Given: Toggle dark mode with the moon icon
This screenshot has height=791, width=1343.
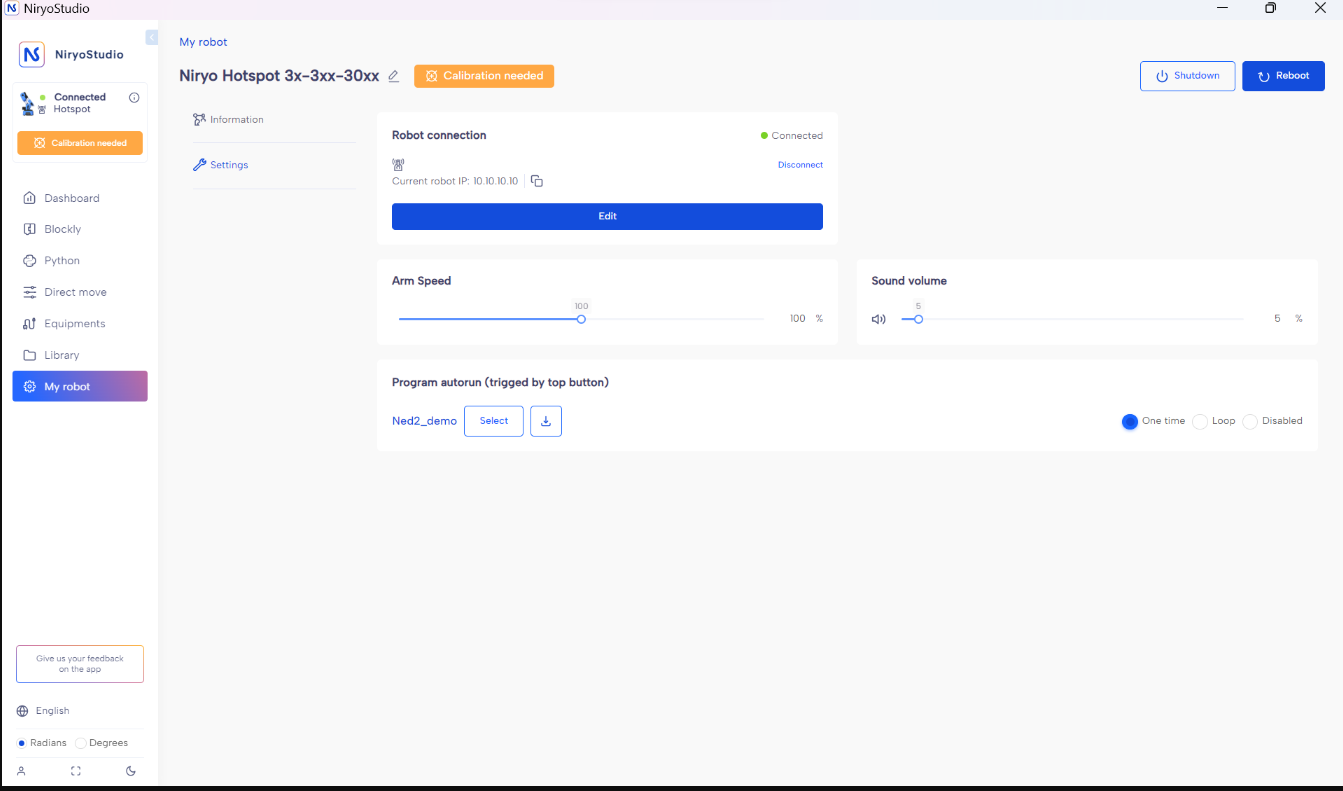Looking at the screenshot, I should [x=131, y=771].
